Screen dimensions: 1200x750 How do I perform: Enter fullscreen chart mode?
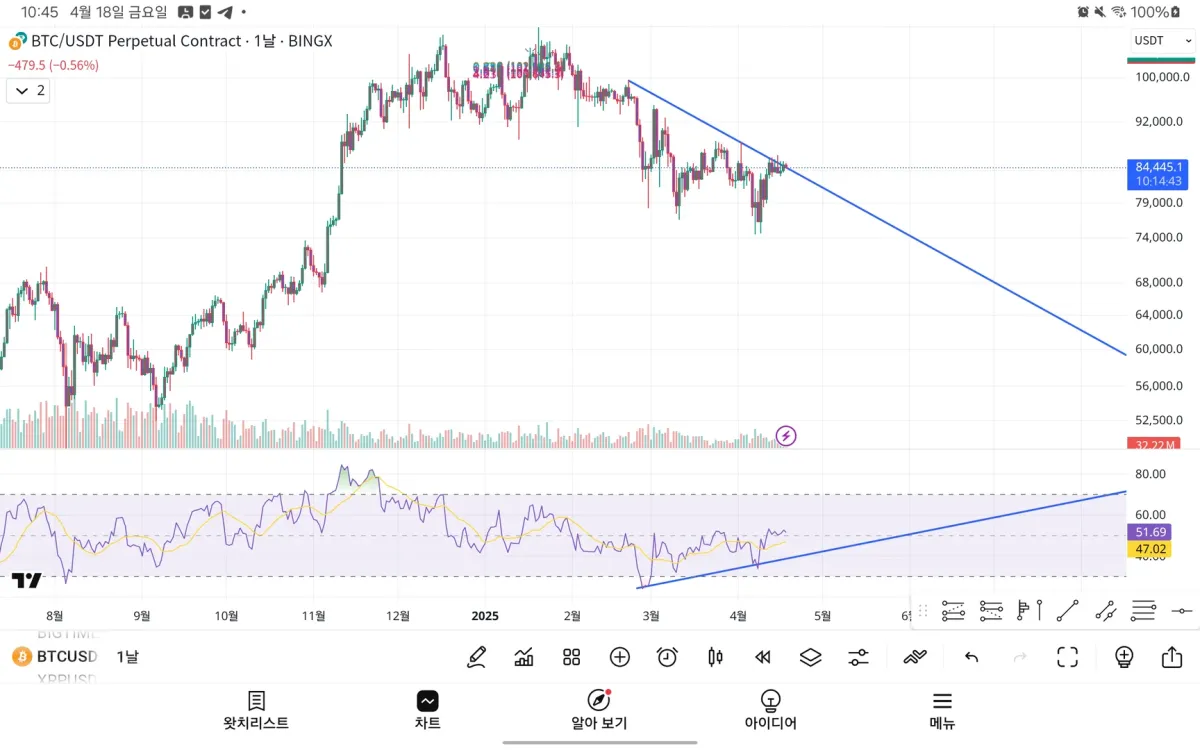(1067, 657)
